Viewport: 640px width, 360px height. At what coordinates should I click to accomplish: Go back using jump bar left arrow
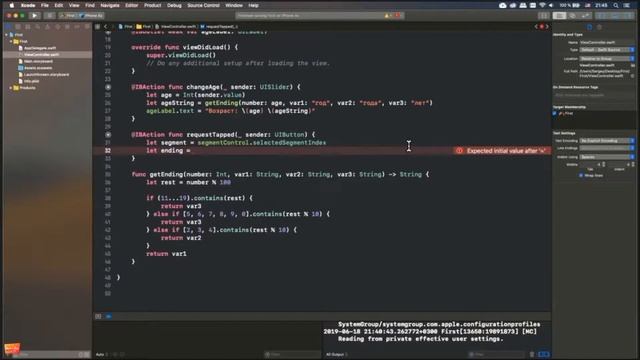click(x=105, y=27)
